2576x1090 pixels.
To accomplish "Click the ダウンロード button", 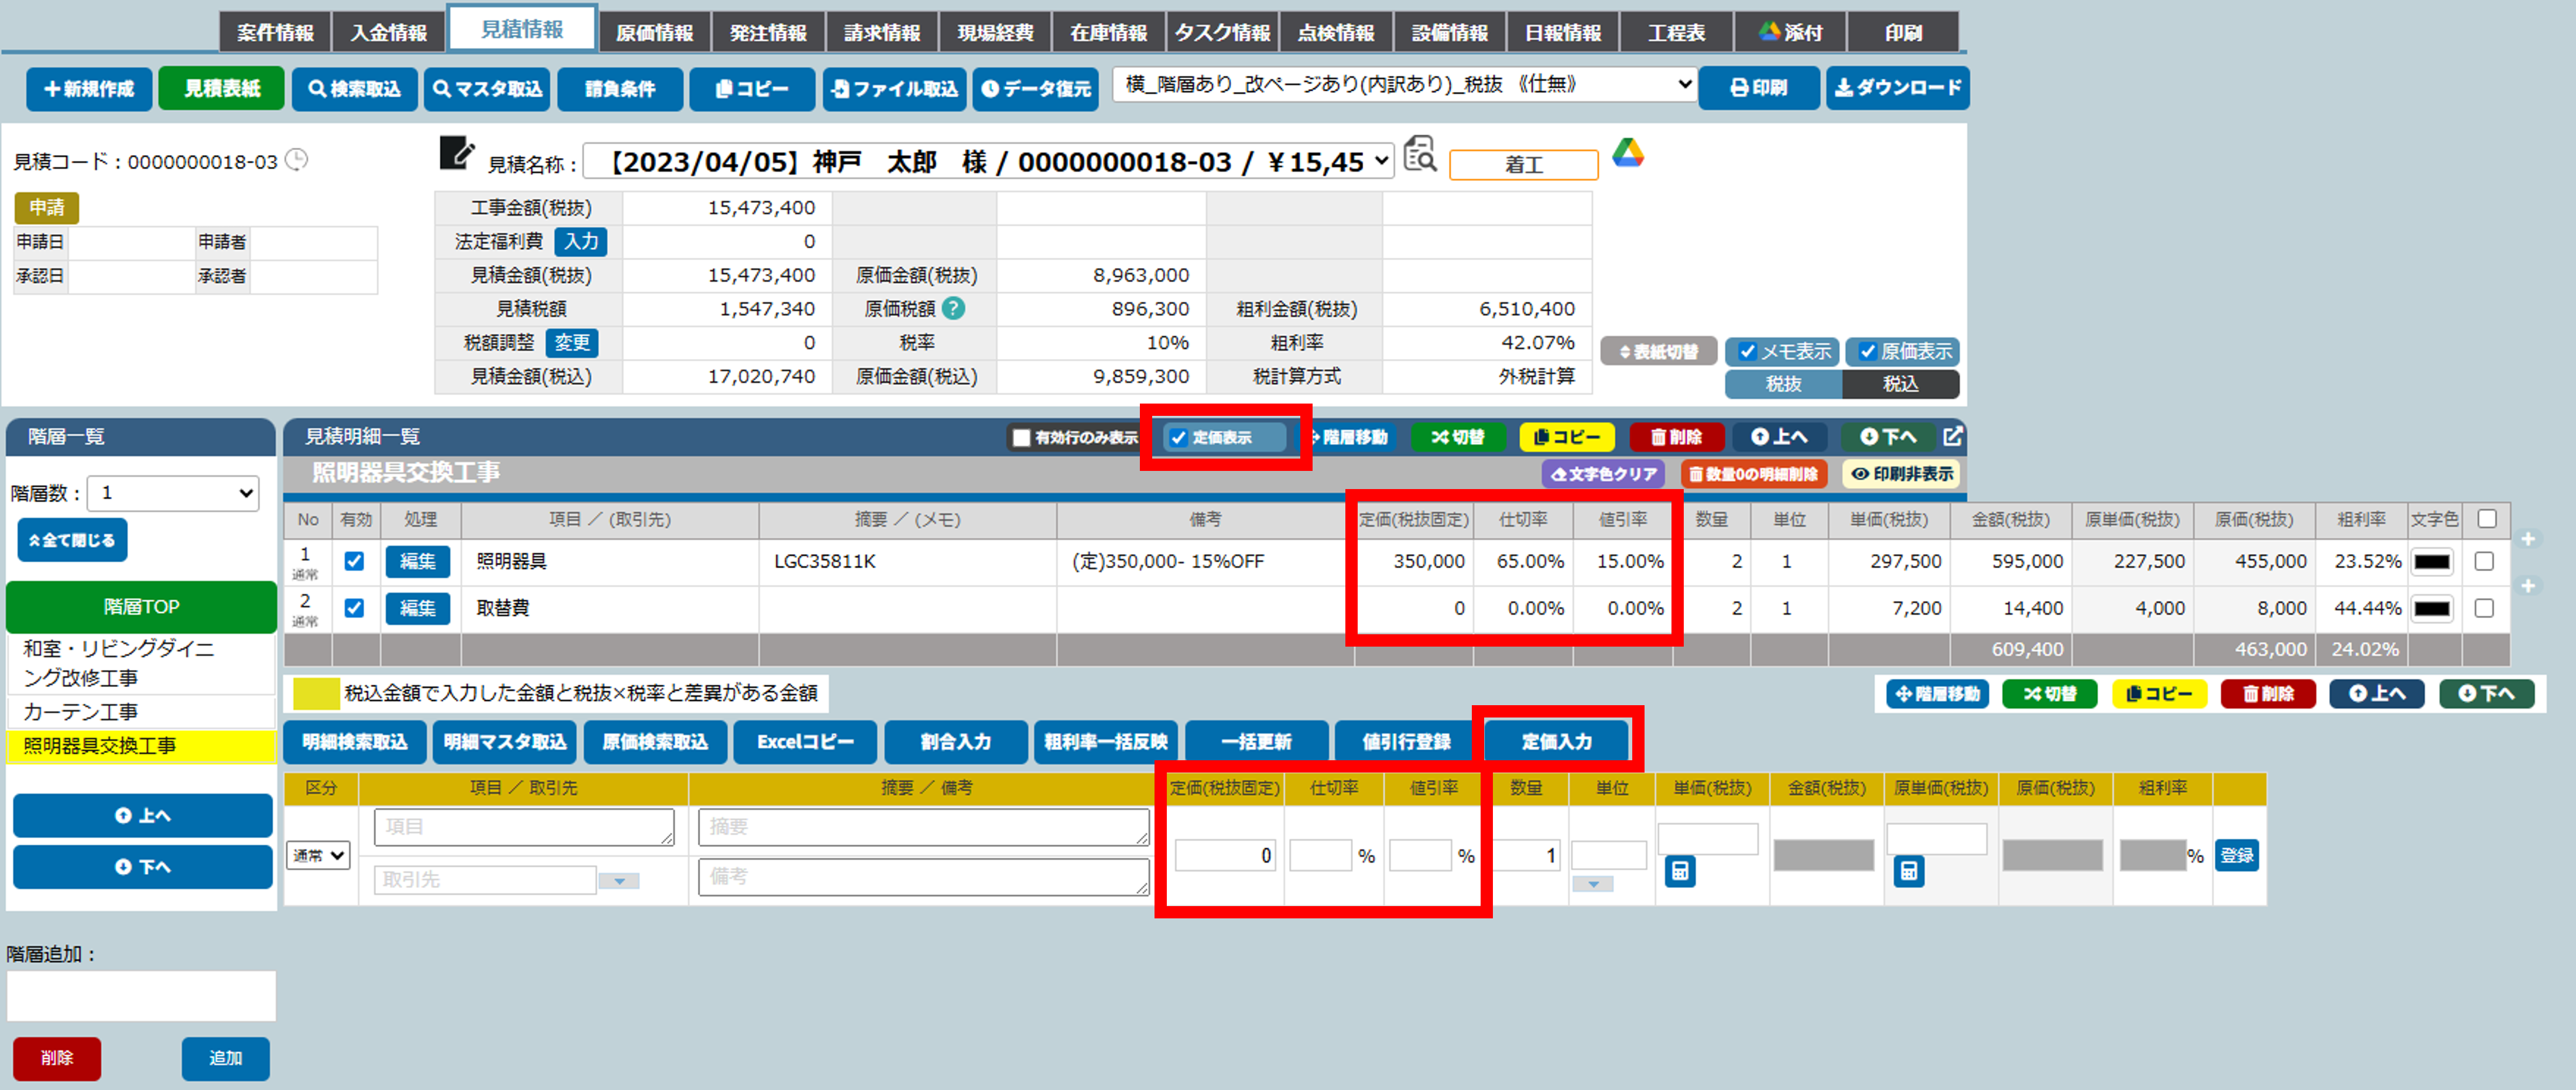I will click(x=1897, y=88).
